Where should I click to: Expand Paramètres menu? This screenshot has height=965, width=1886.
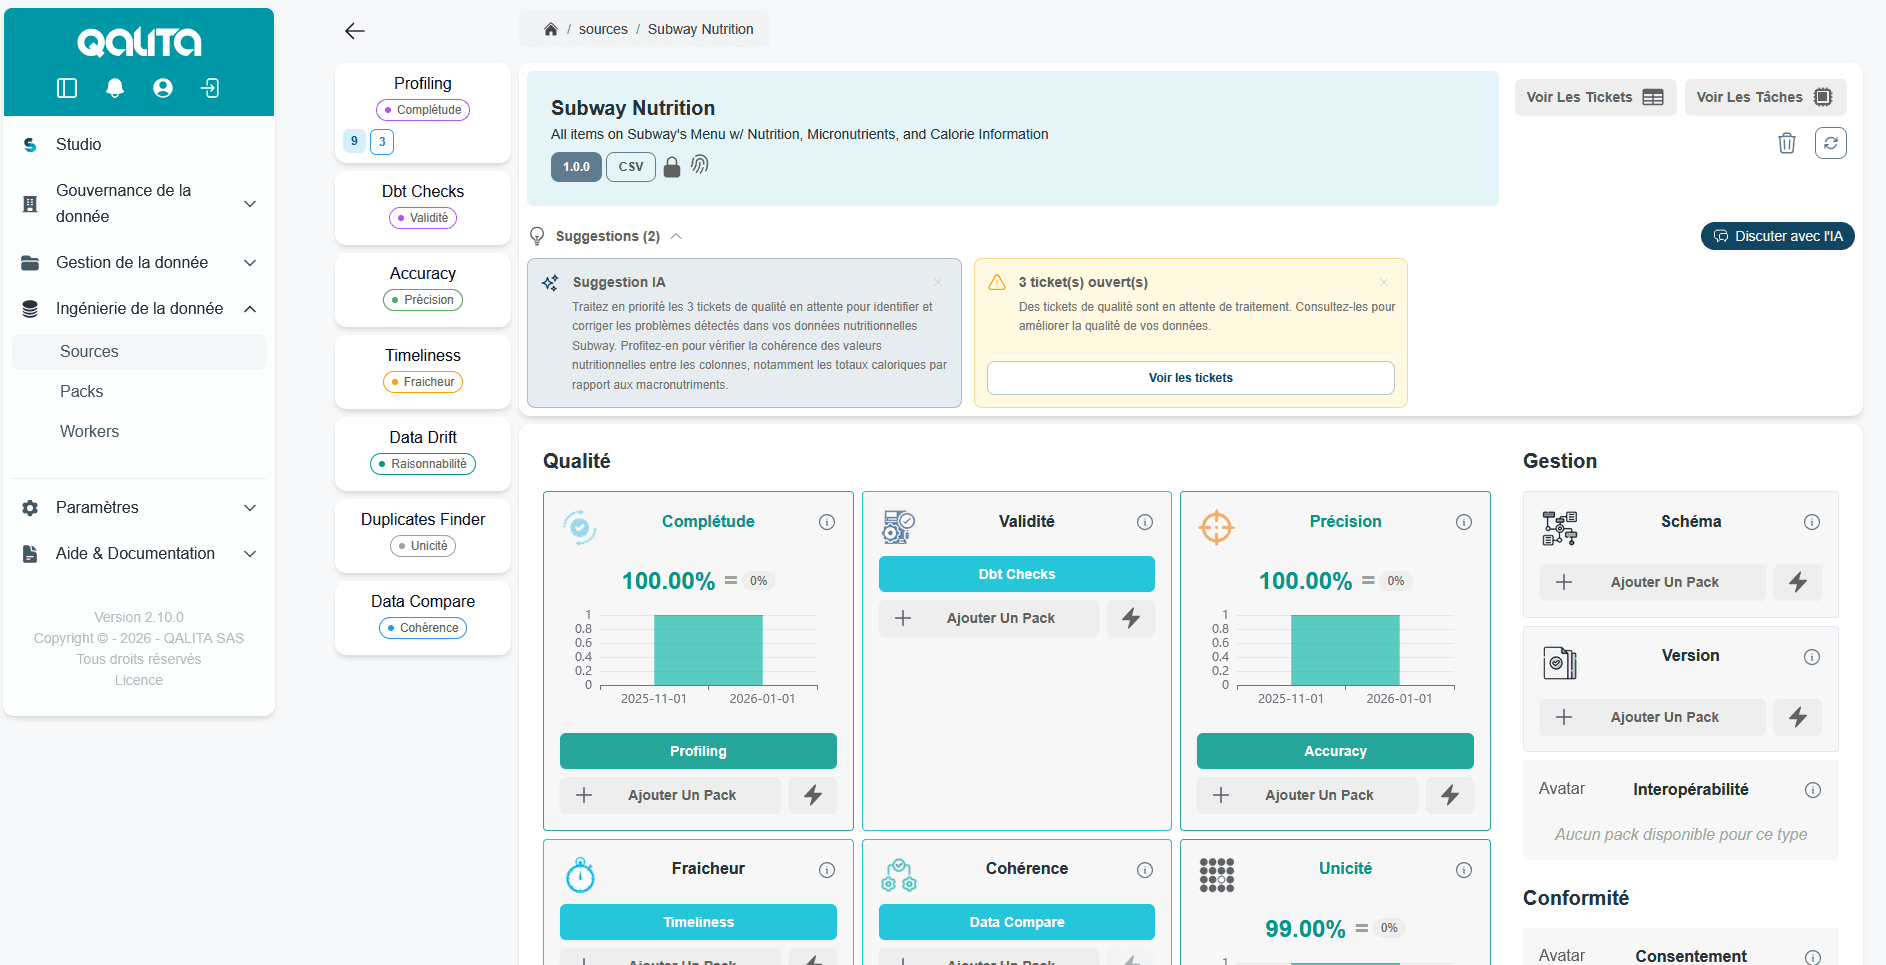click(250, 508)
